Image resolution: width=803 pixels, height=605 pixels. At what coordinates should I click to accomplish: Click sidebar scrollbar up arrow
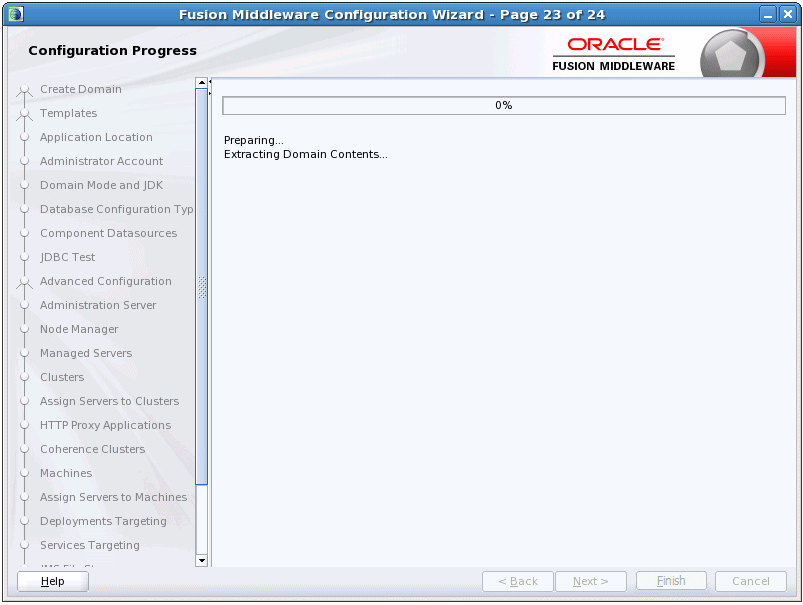click(x=202, y=82)
